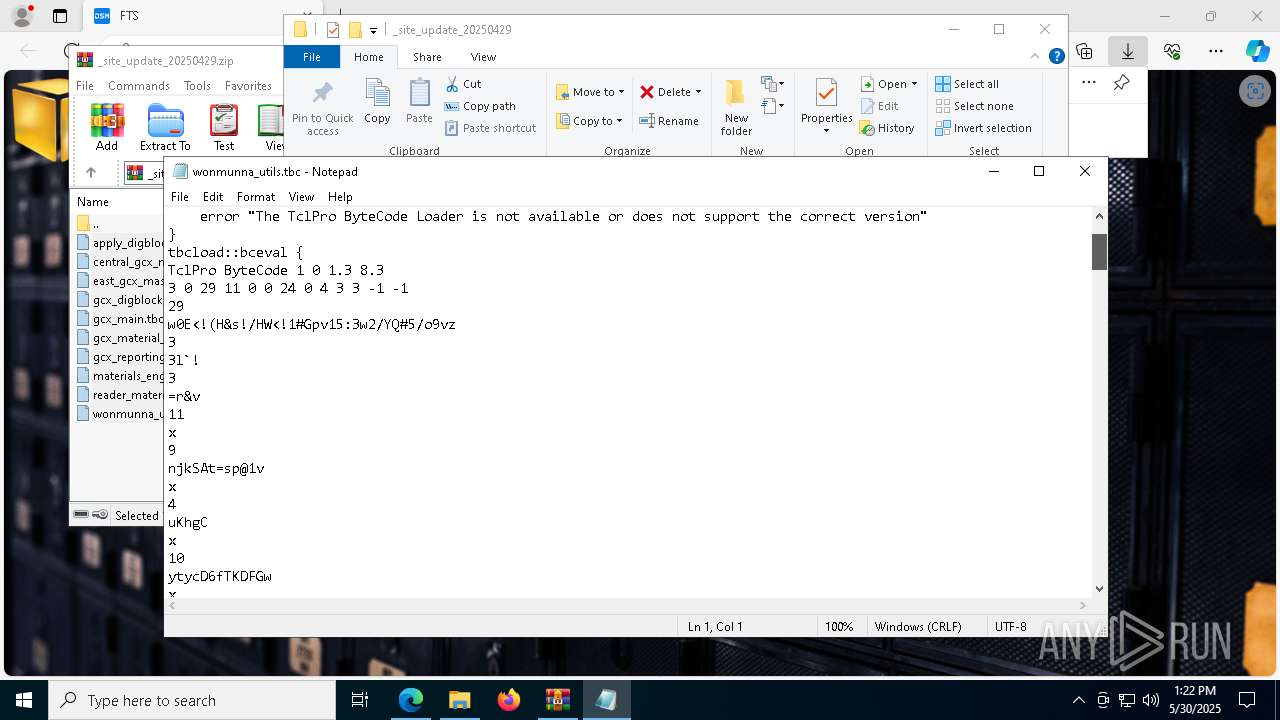This screenshot has width=1280, height=720.
Task: Open Notepad Format menu
Action: pyautogui.click(x=256, y=197)
